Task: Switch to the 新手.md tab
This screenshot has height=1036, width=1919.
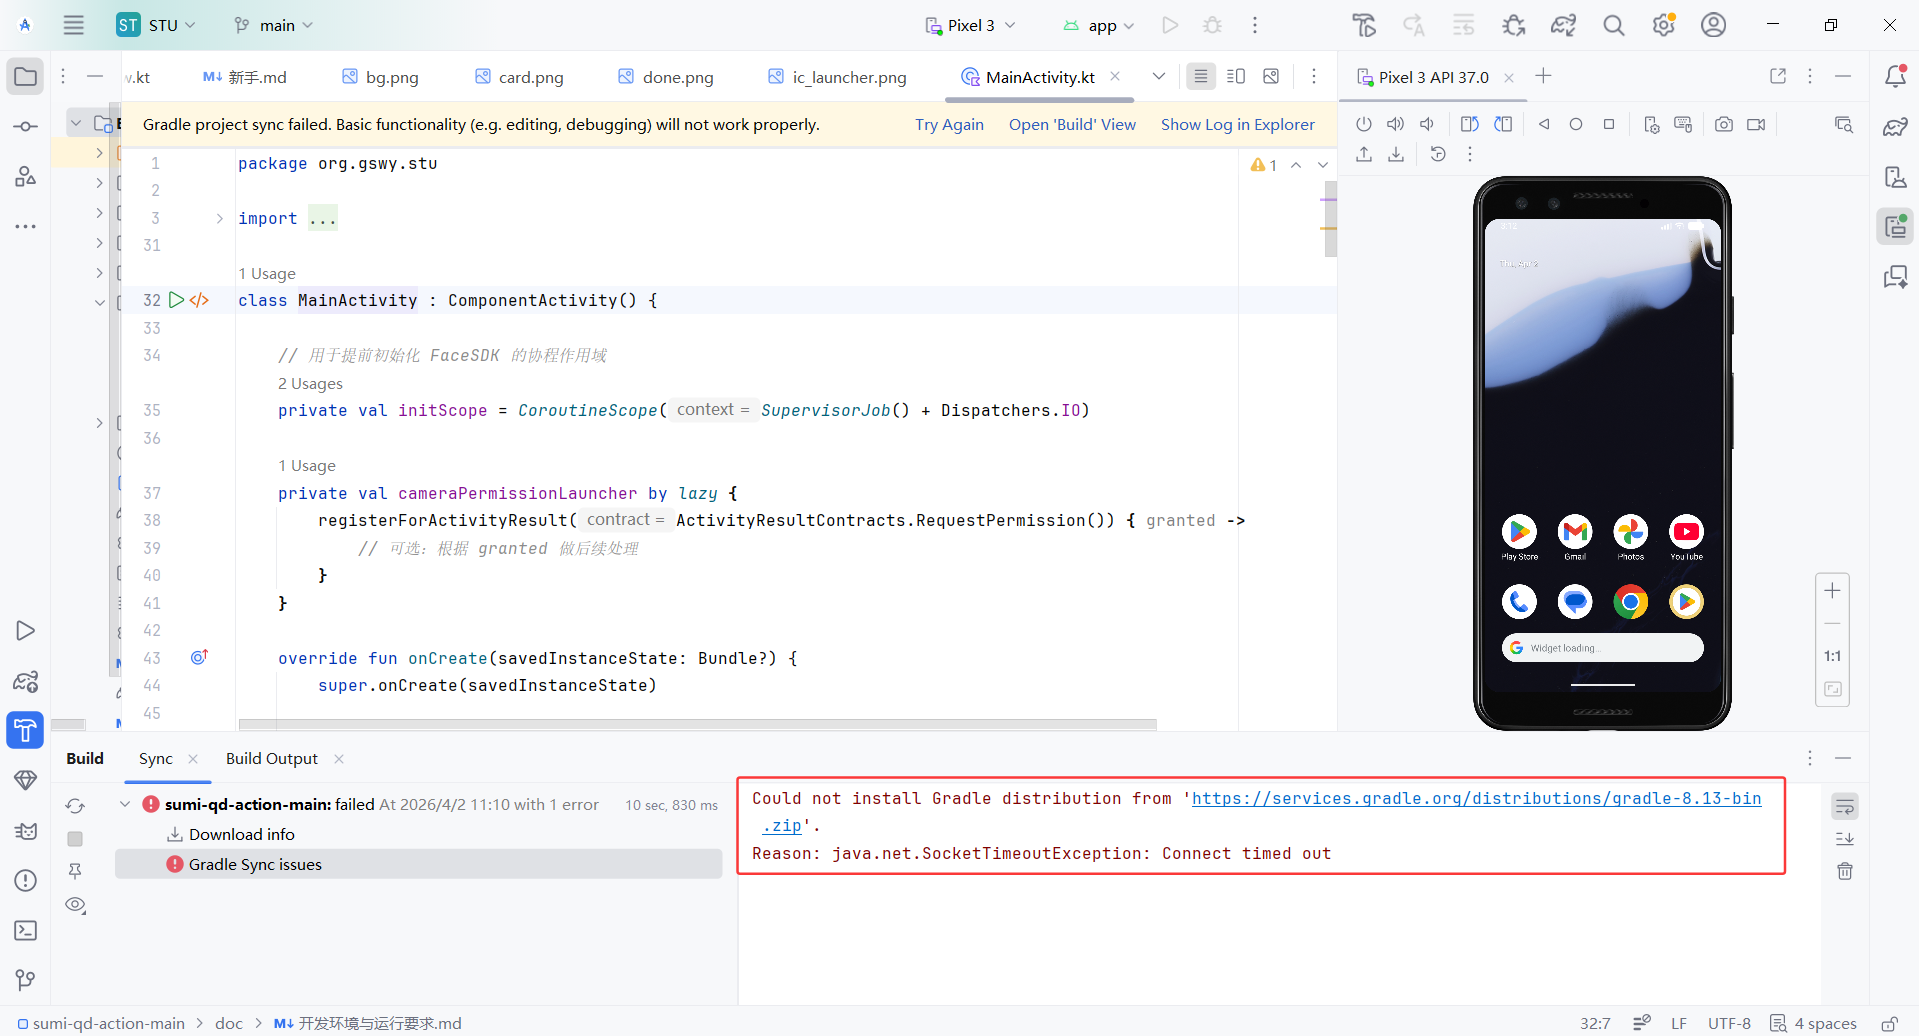Action: (244, 77)
